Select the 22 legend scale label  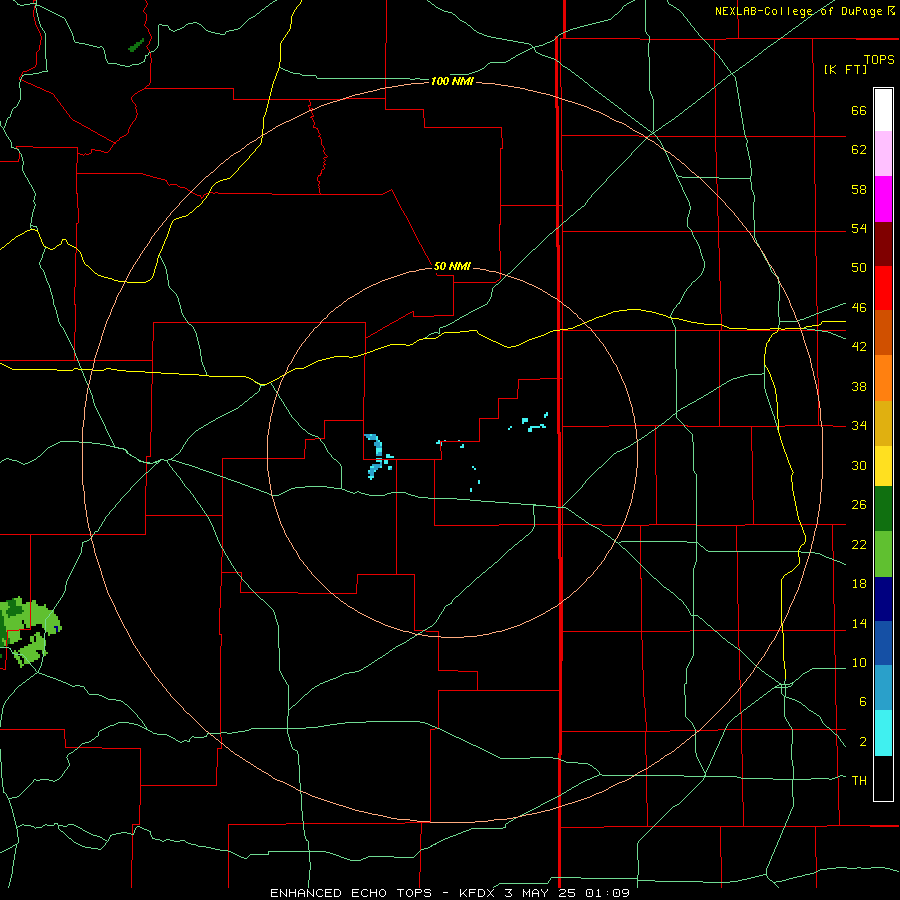click(x=859, y=545)
